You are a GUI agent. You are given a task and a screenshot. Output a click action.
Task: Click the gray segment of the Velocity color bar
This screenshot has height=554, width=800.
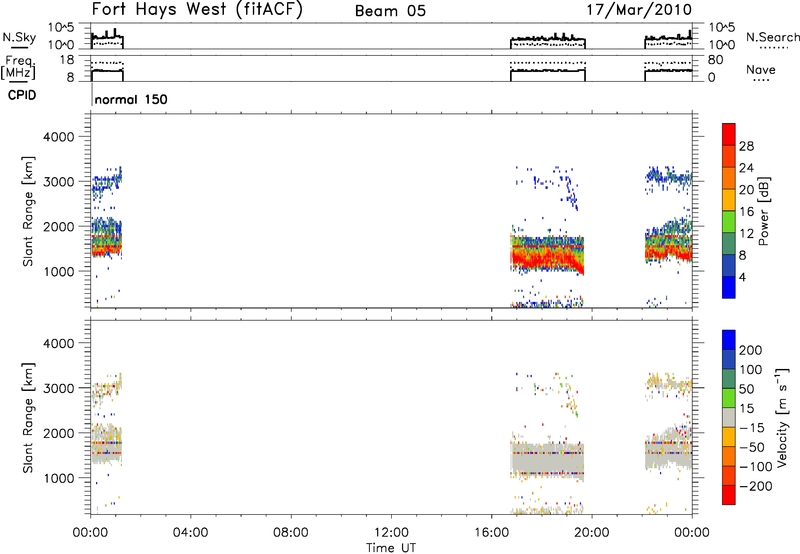pyautogui.click(x=729, y=417)
